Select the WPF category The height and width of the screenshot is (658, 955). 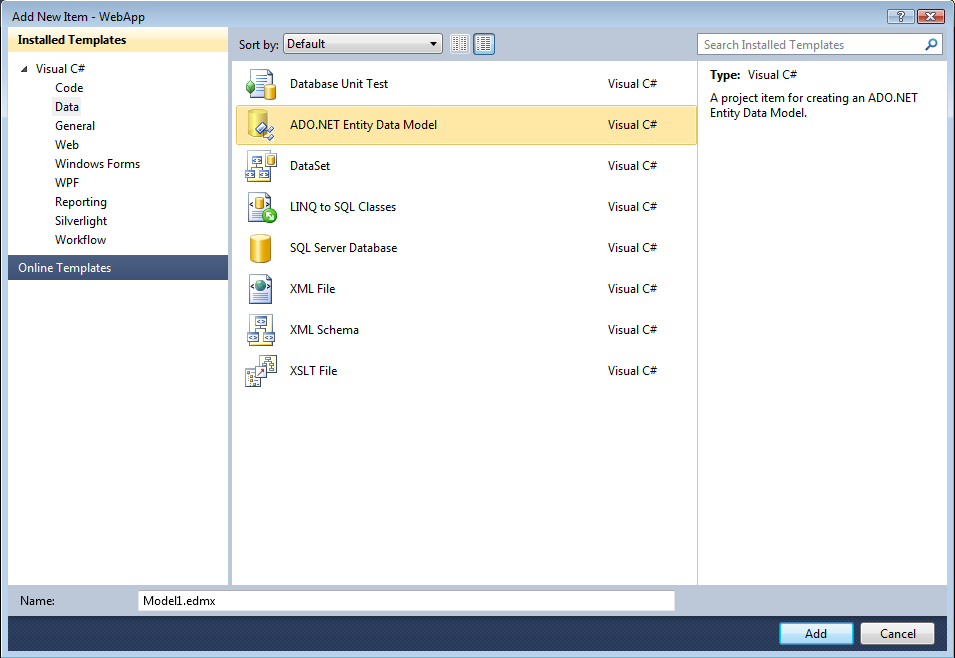pyautogui.click(x=67, y=183)
